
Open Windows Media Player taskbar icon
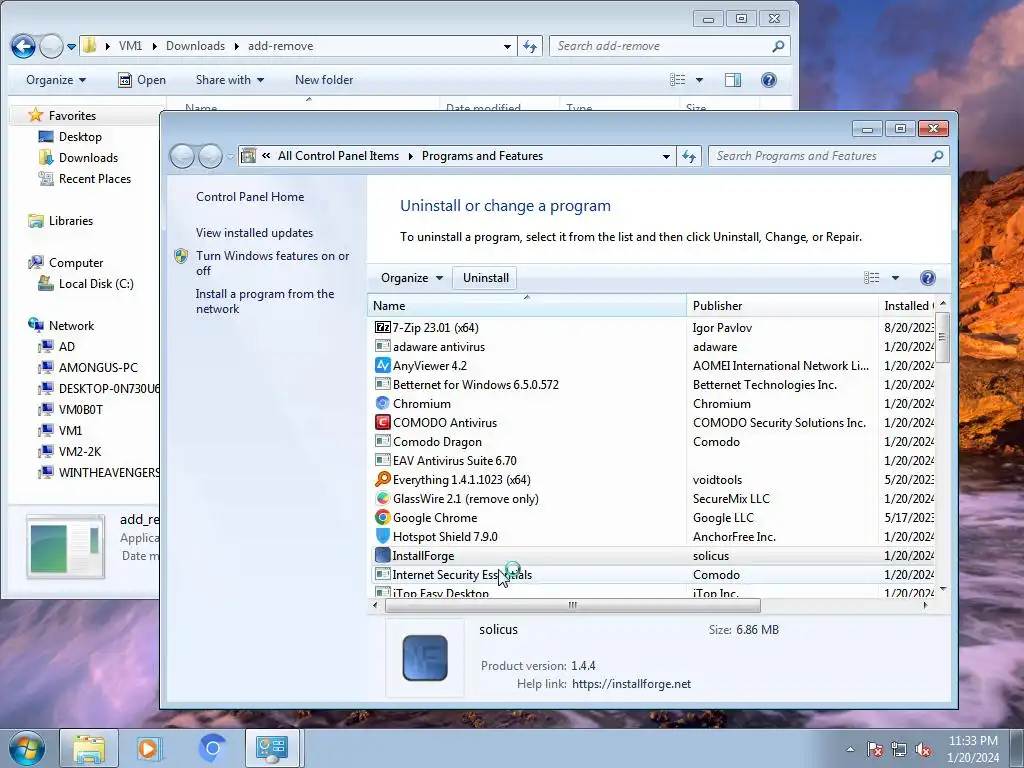coord(148,748)
